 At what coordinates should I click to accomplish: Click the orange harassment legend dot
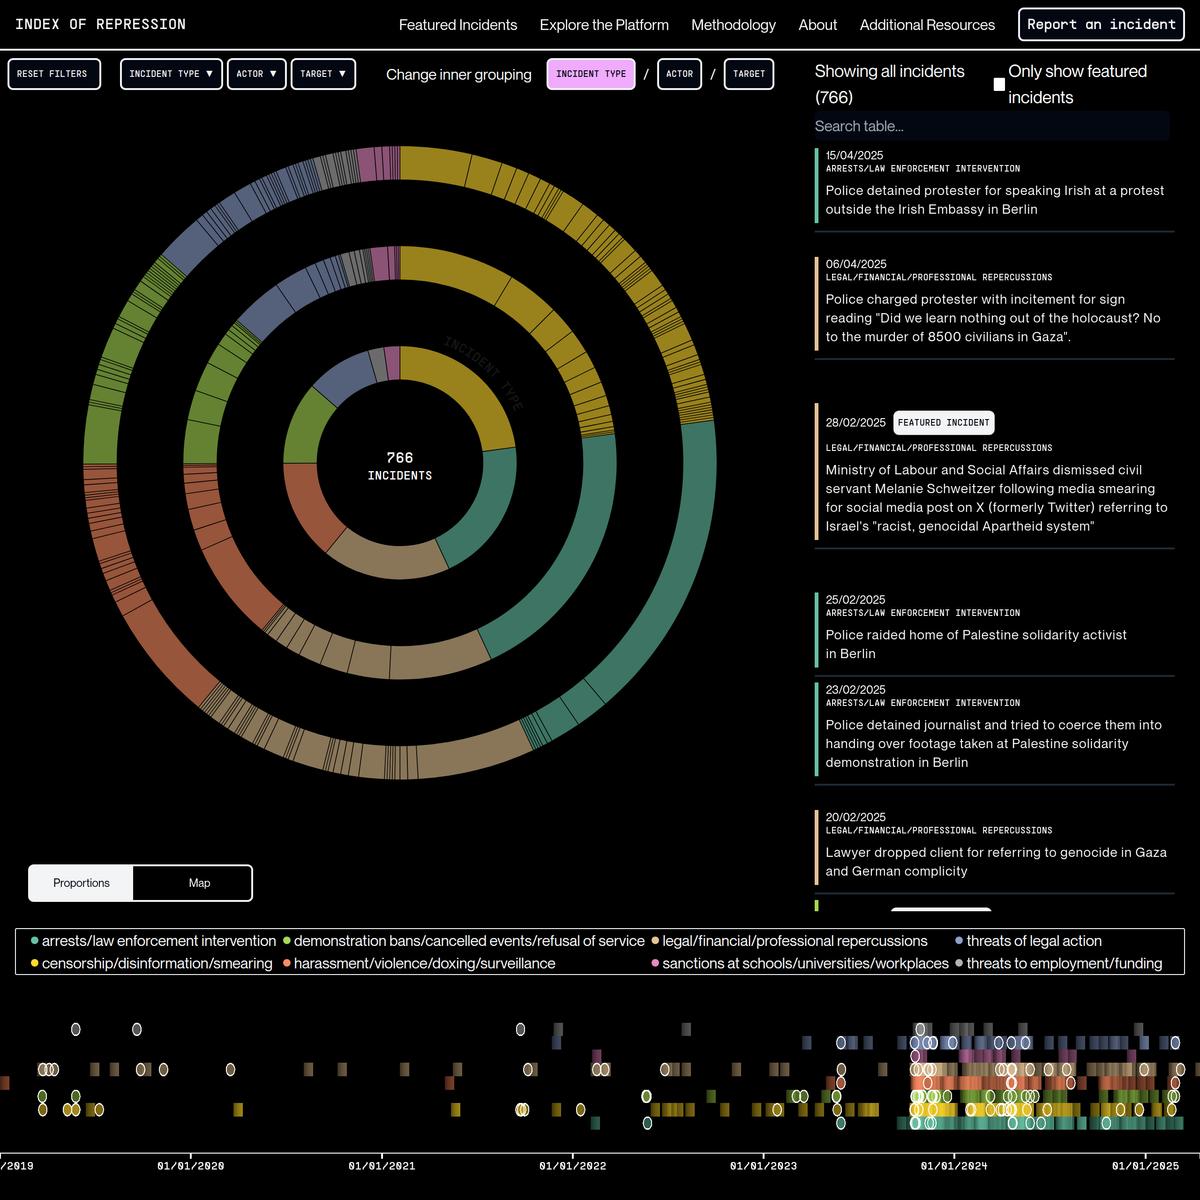pyautogui.click(x=287, y=964)
